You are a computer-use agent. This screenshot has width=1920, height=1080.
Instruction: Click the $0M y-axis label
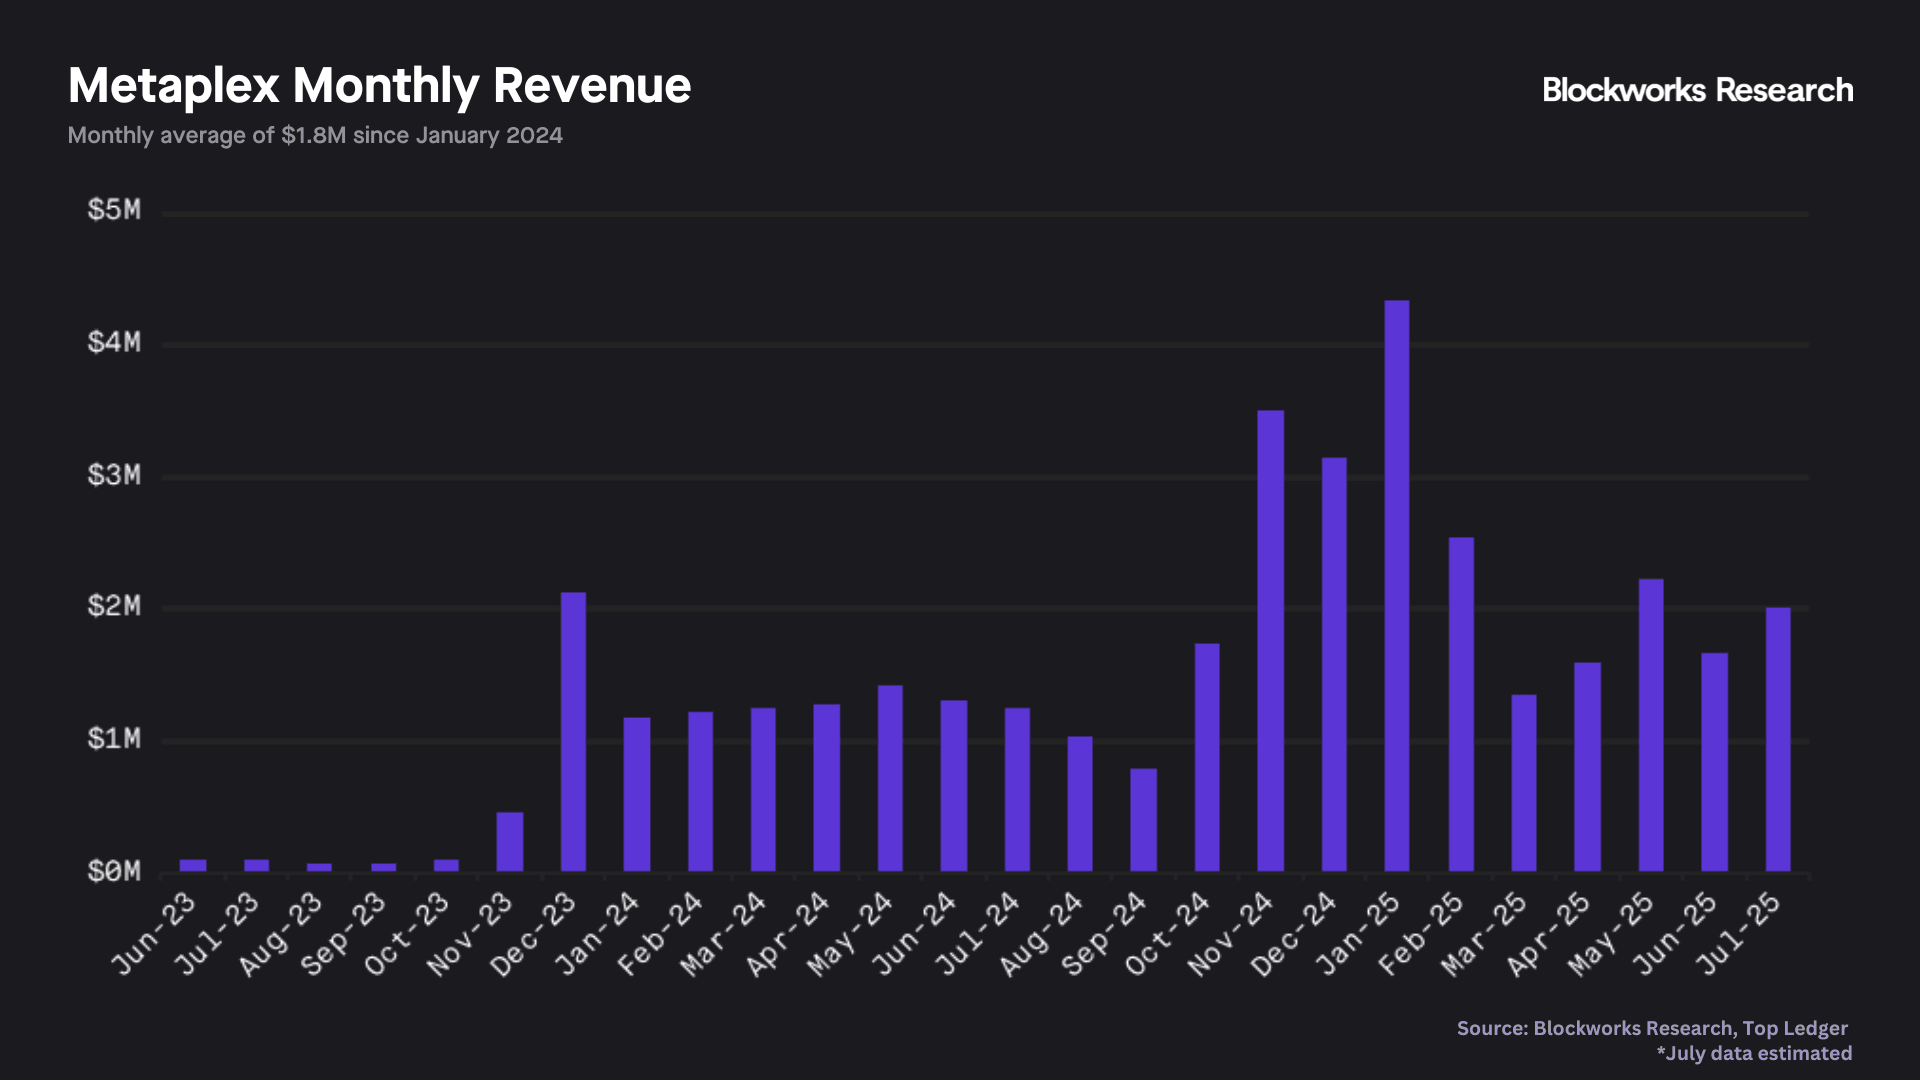114,872
